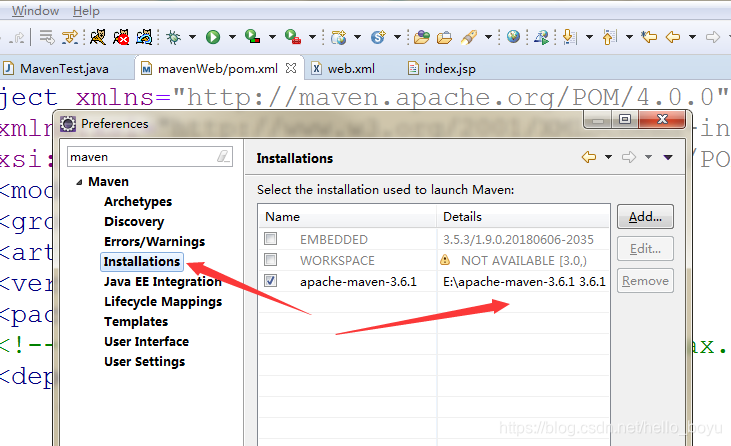
Task: Open New Web Project dropdown arrow
Action: [x=358, y=37]
